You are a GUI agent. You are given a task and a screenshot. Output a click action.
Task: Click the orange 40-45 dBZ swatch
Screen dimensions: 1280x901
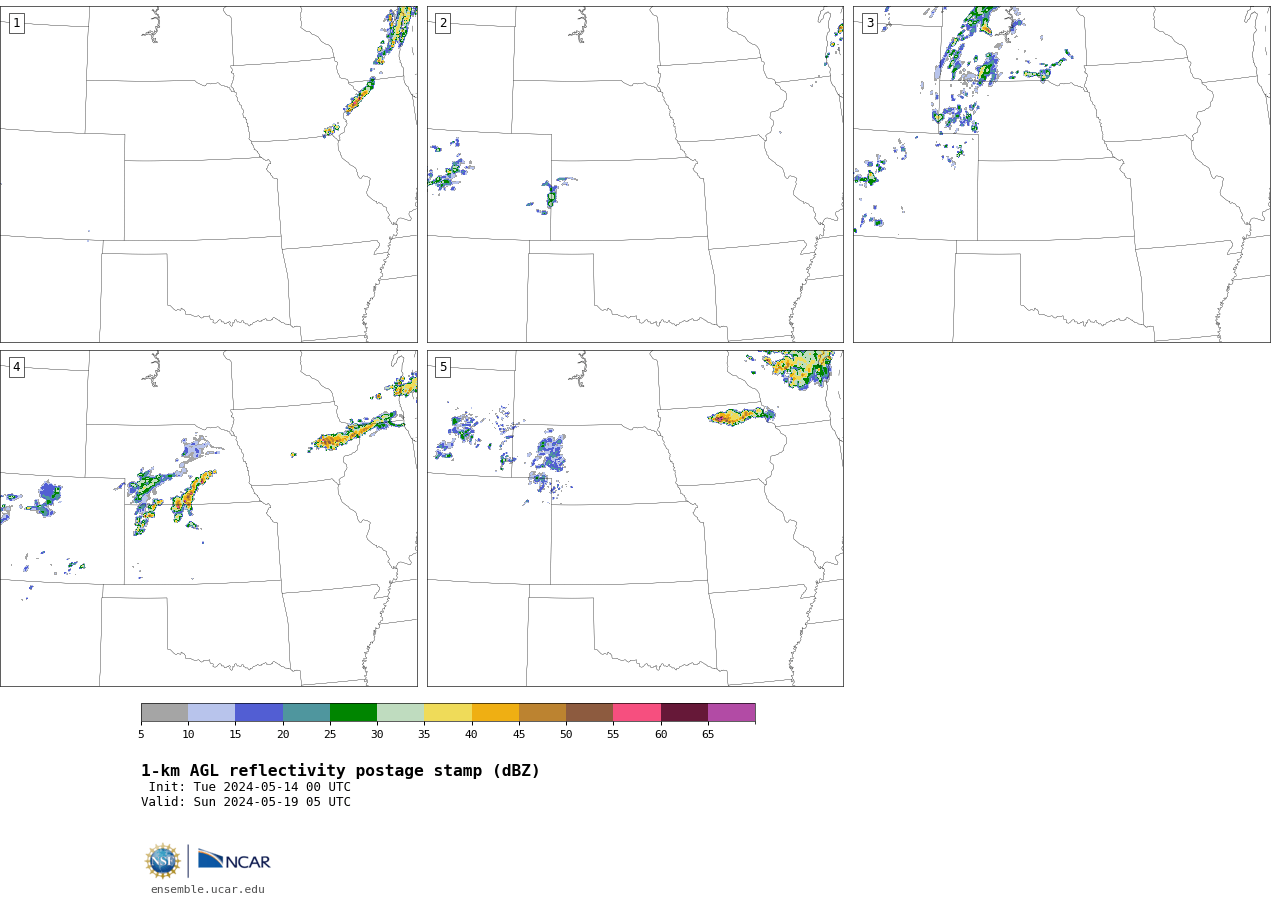tap(495, 712)
